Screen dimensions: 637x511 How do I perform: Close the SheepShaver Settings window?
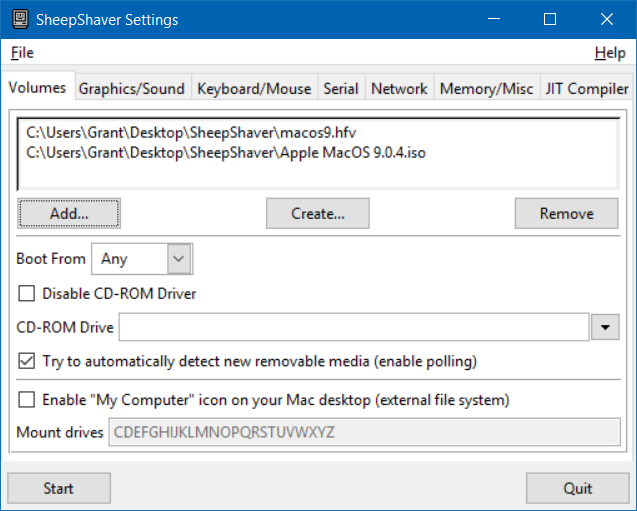tap(607, 19)
